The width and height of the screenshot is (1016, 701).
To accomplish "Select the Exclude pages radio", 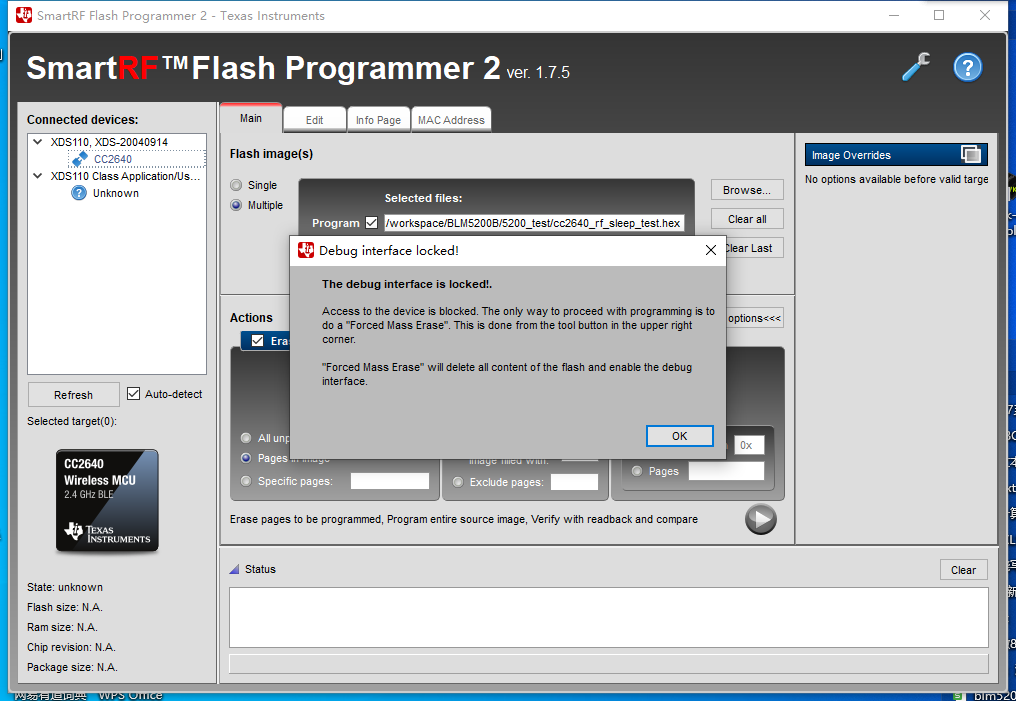I will (x=458, y=482).
